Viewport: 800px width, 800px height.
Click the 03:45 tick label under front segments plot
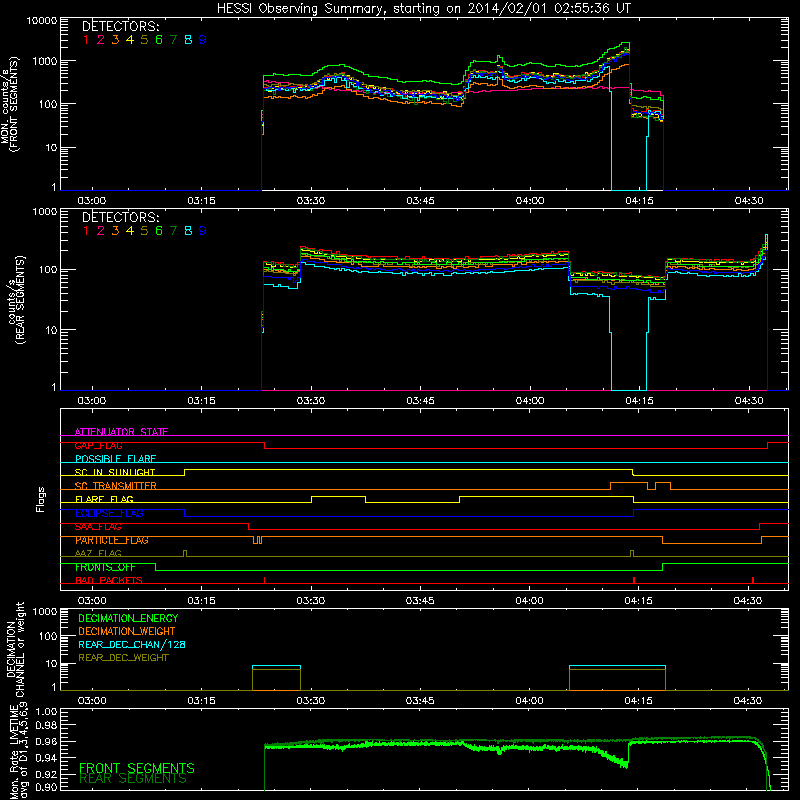pyautogui.click(x=420, y=201)
